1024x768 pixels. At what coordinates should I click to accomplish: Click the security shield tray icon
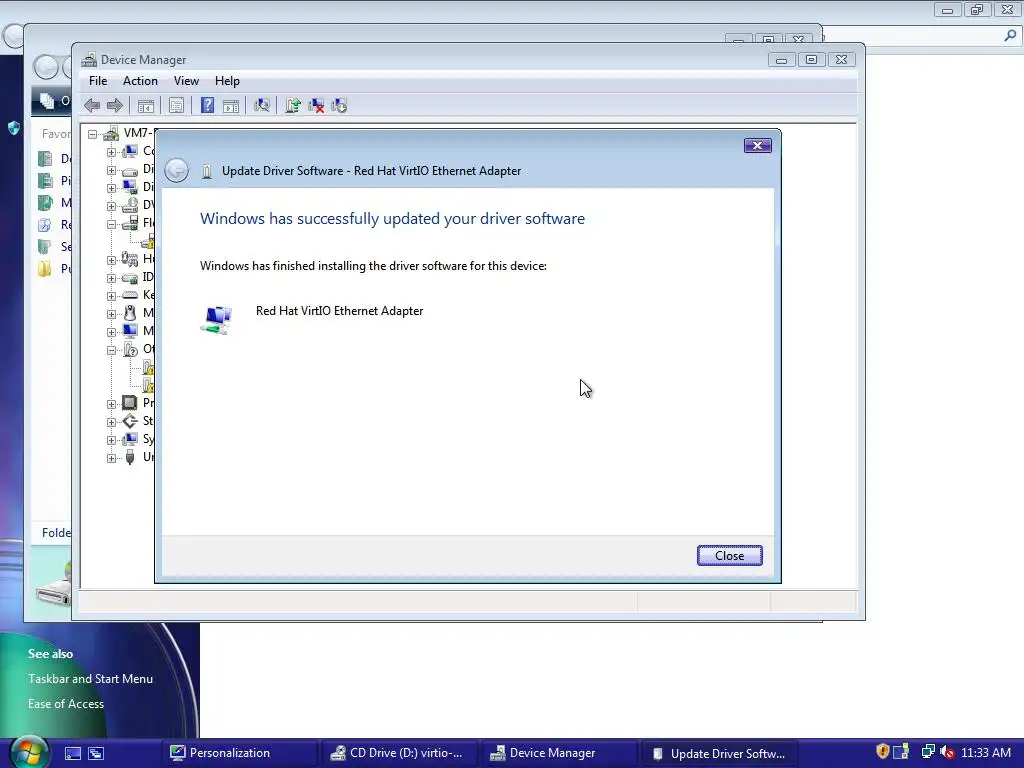tap(882, 752)
